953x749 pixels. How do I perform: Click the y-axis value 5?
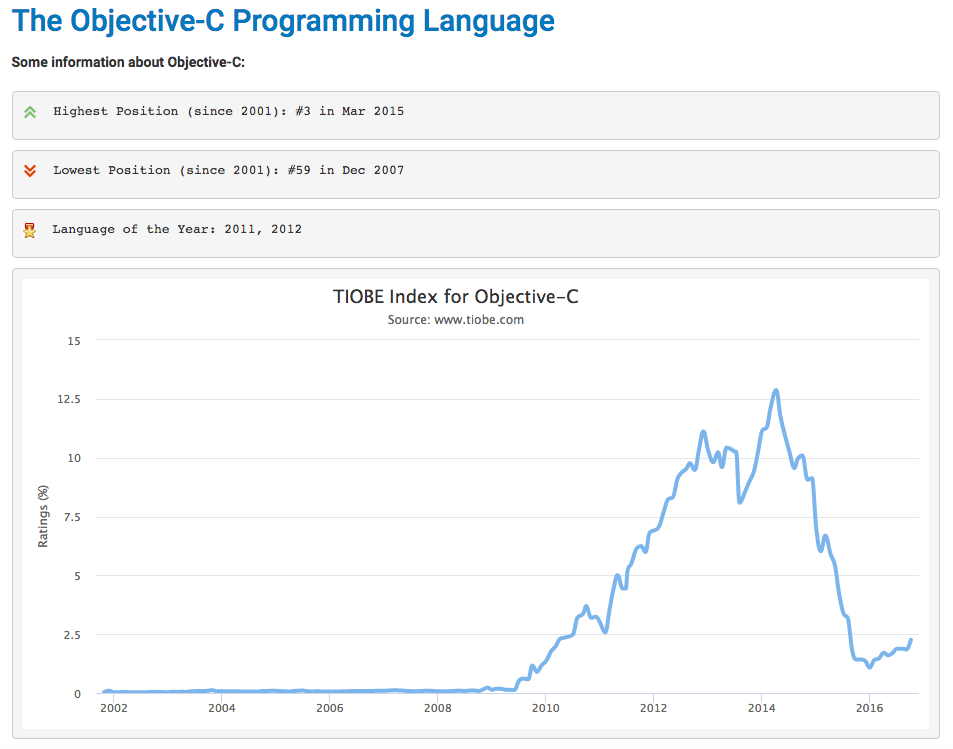[77, 576]
